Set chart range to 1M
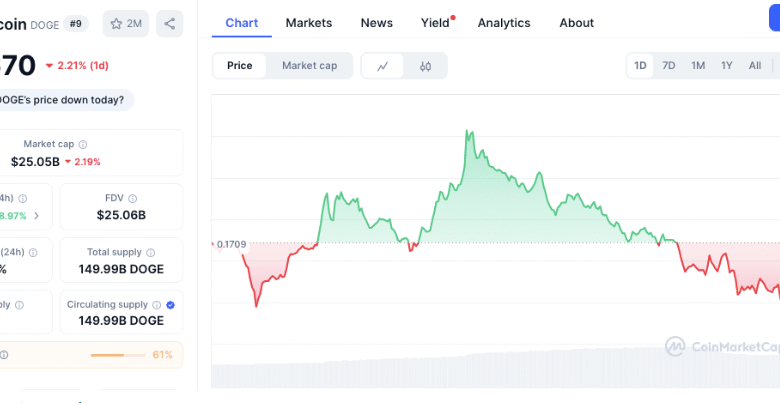The image size is (780, 403). click(698, 66)
